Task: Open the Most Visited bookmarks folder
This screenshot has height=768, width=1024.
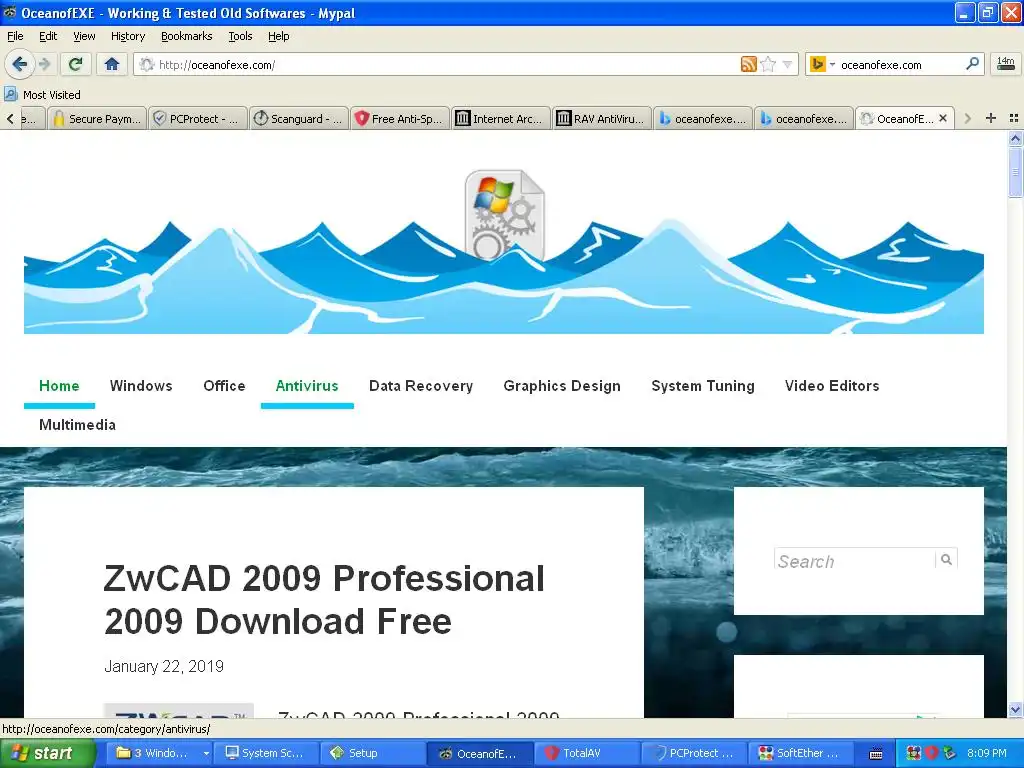Action: (42, 95)
